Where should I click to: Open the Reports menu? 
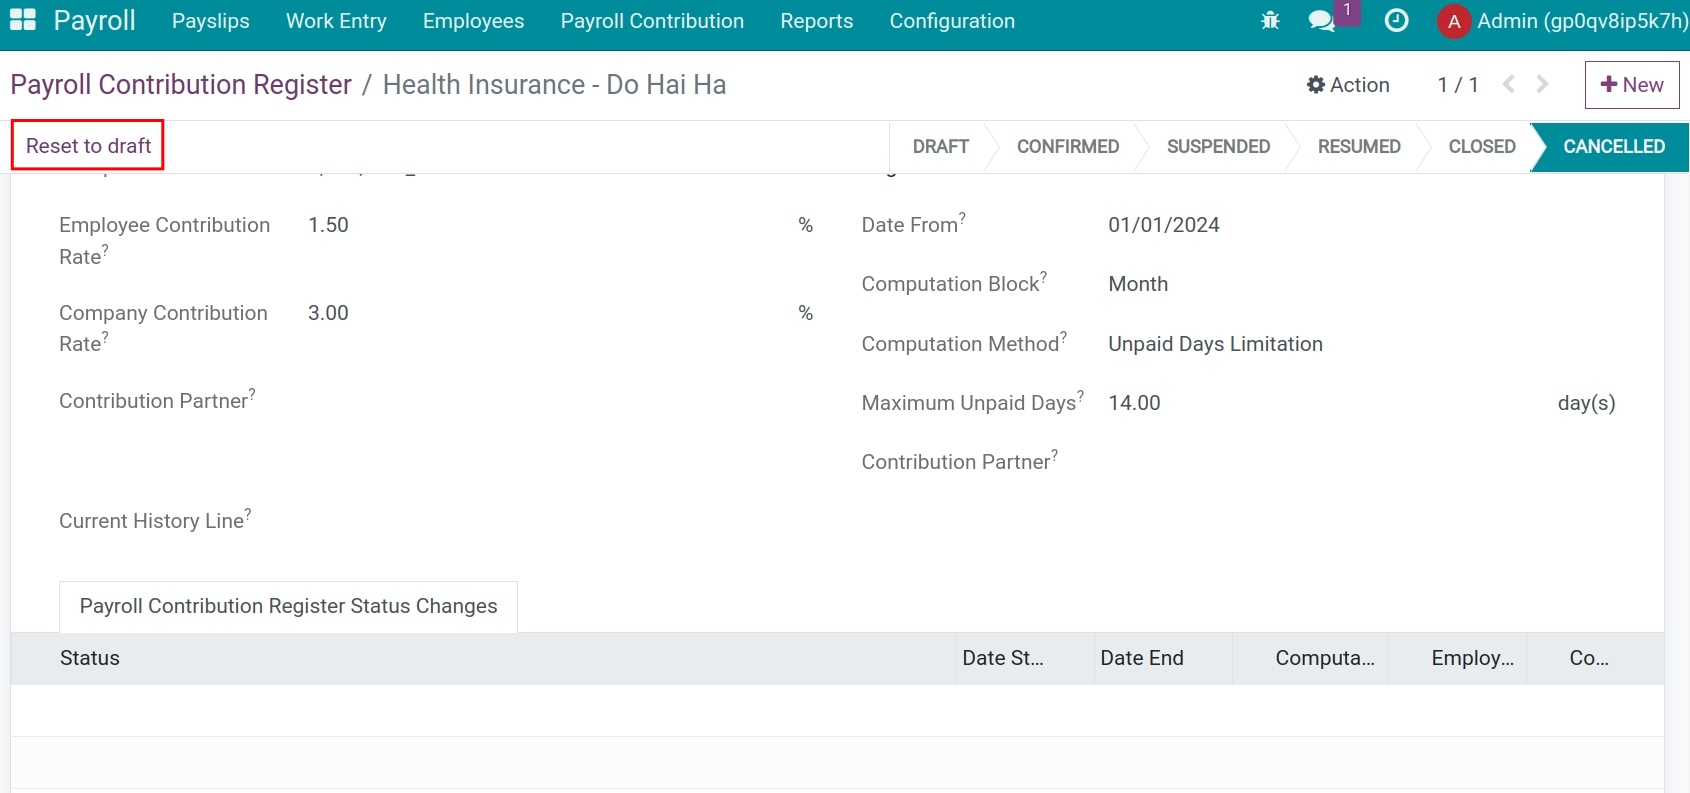(x=816, y=21)
